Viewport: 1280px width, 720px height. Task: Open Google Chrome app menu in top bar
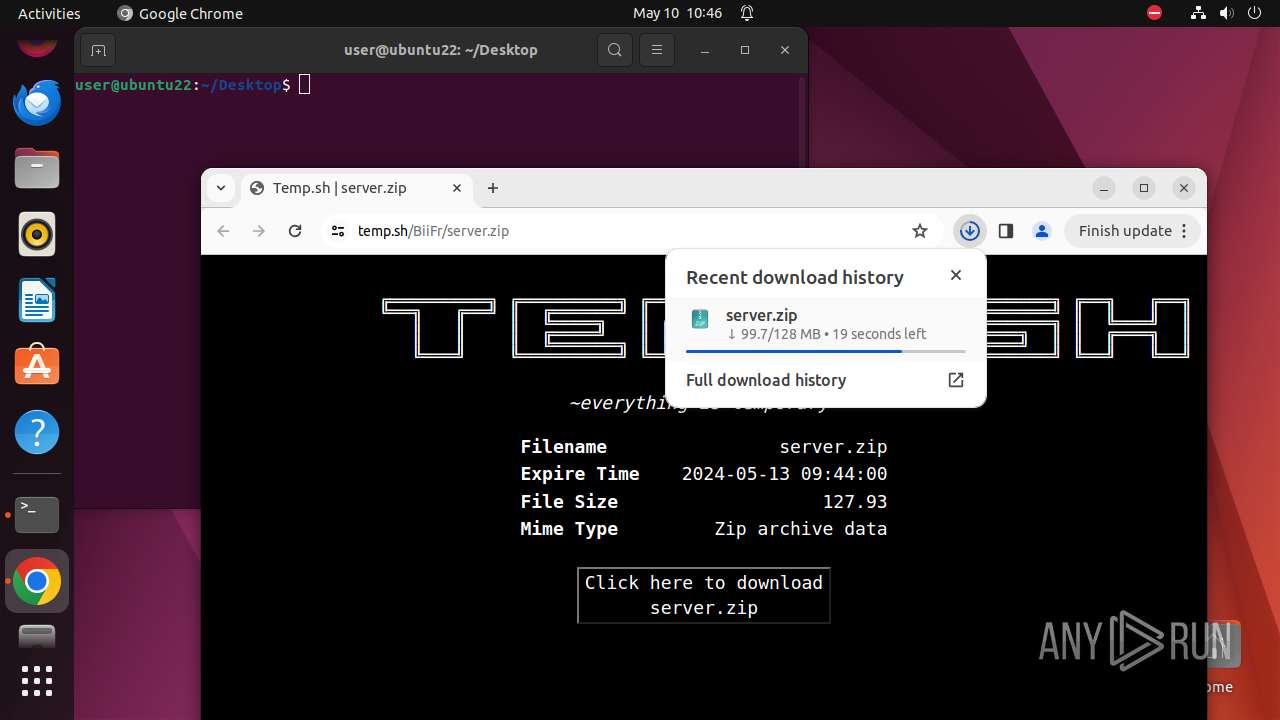[x=180, y=13]
